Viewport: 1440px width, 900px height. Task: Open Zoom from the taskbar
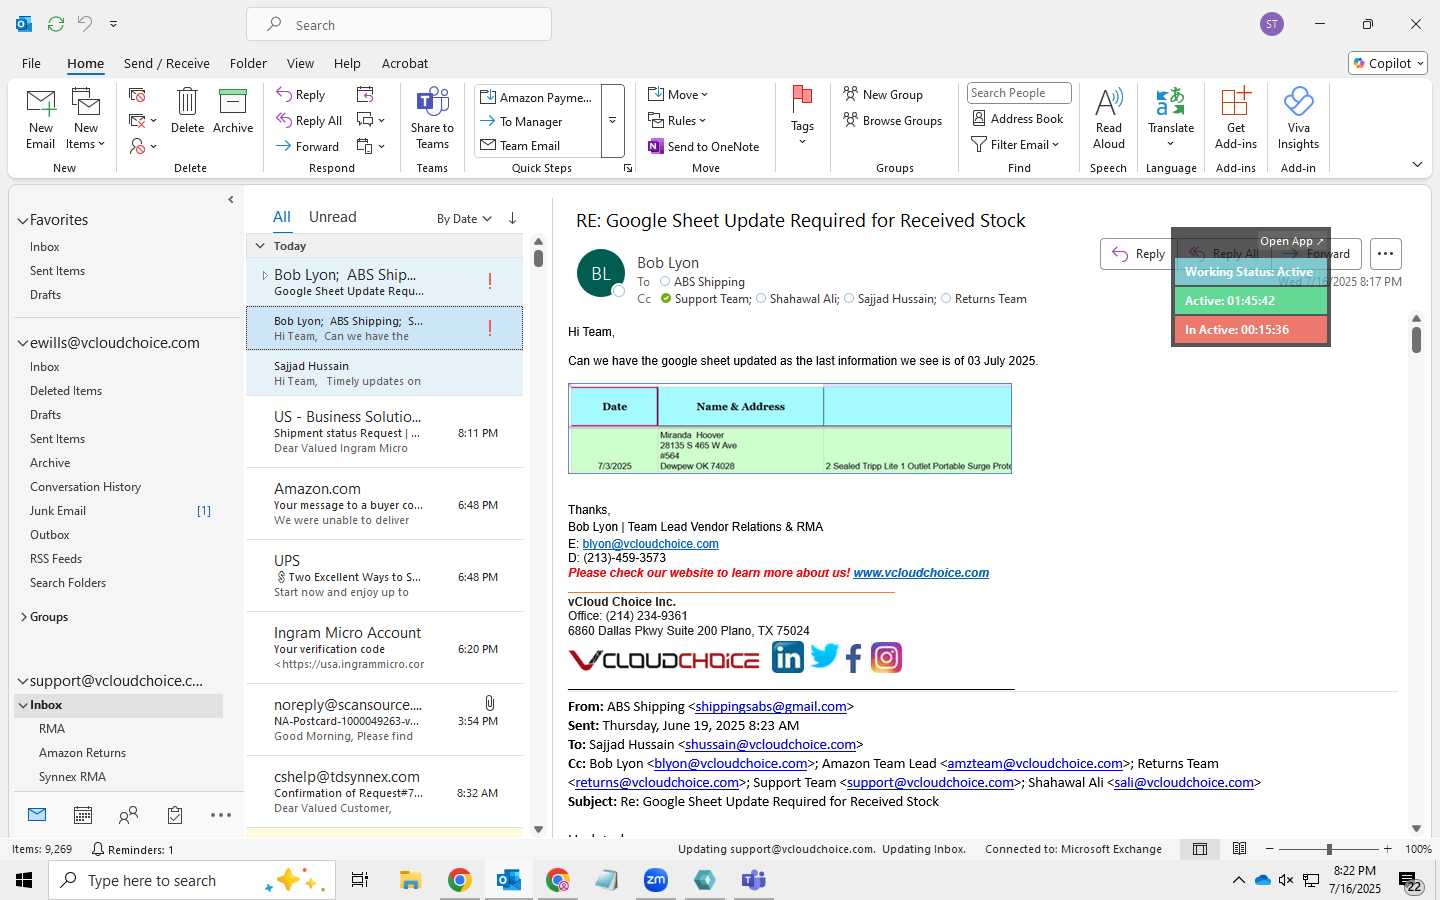656,880
